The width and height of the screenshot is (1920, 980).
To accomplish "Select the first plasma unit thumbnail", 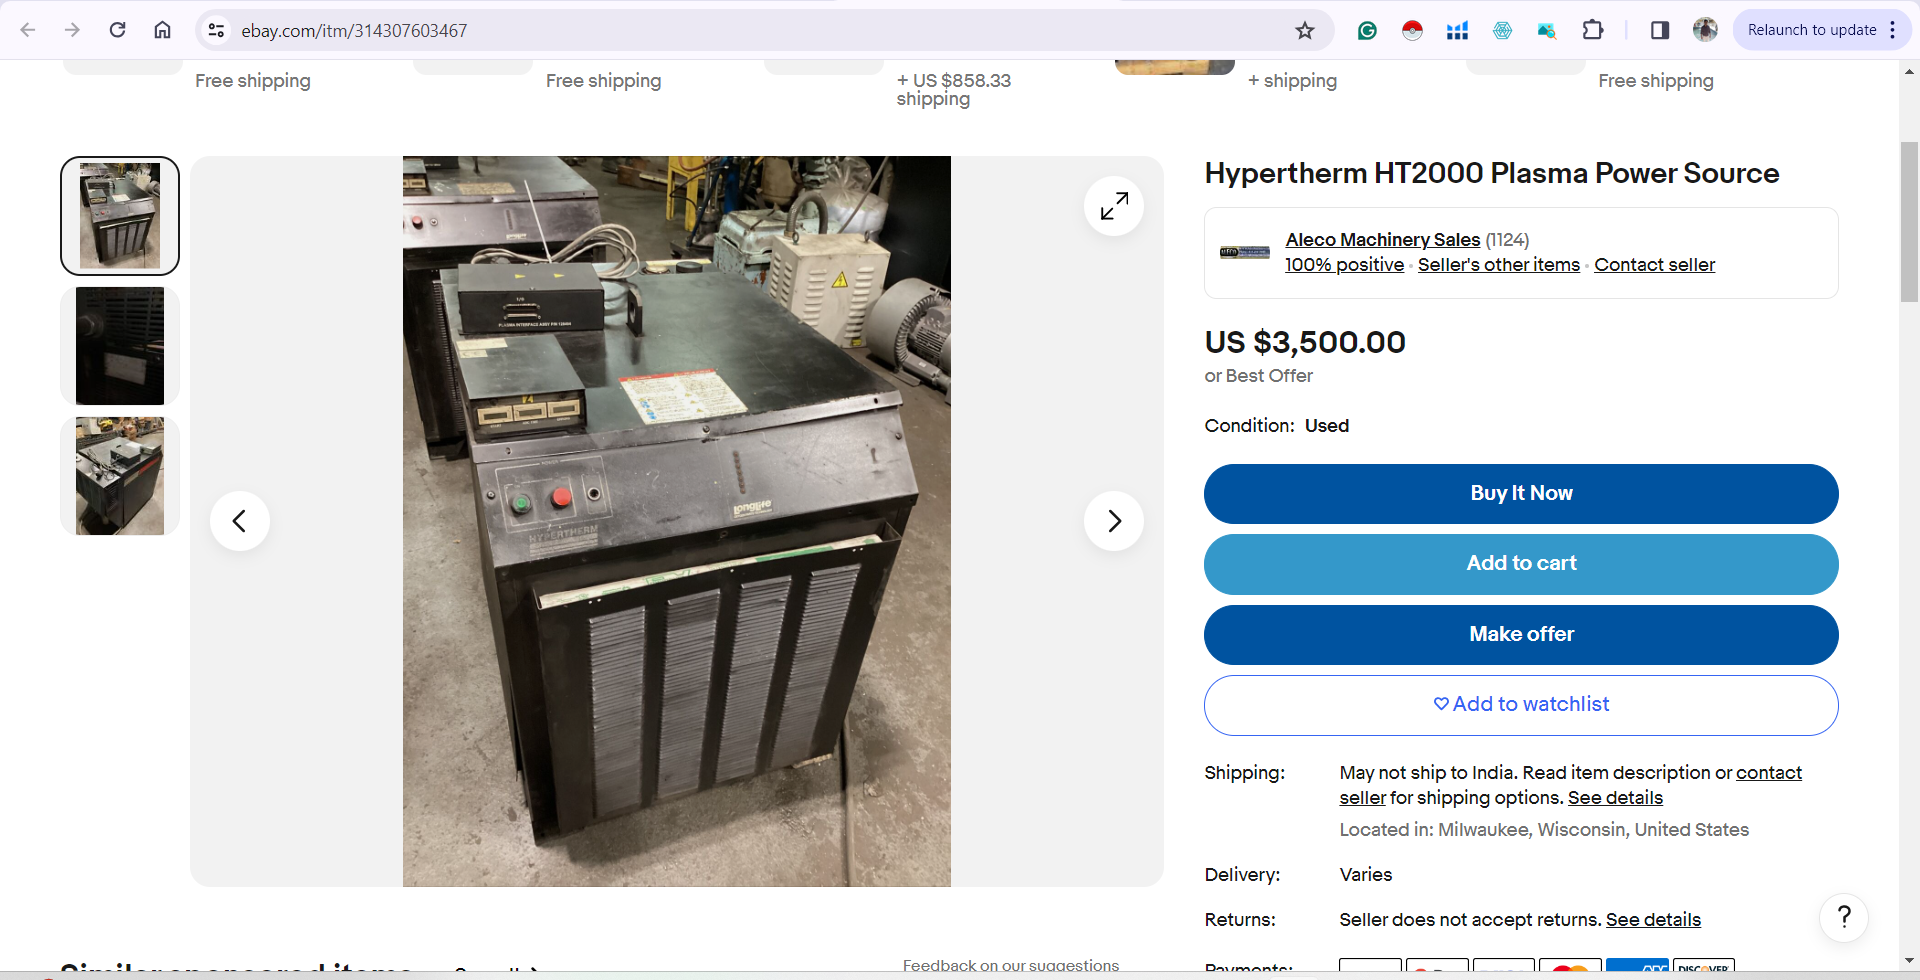I will coord(120,216).
